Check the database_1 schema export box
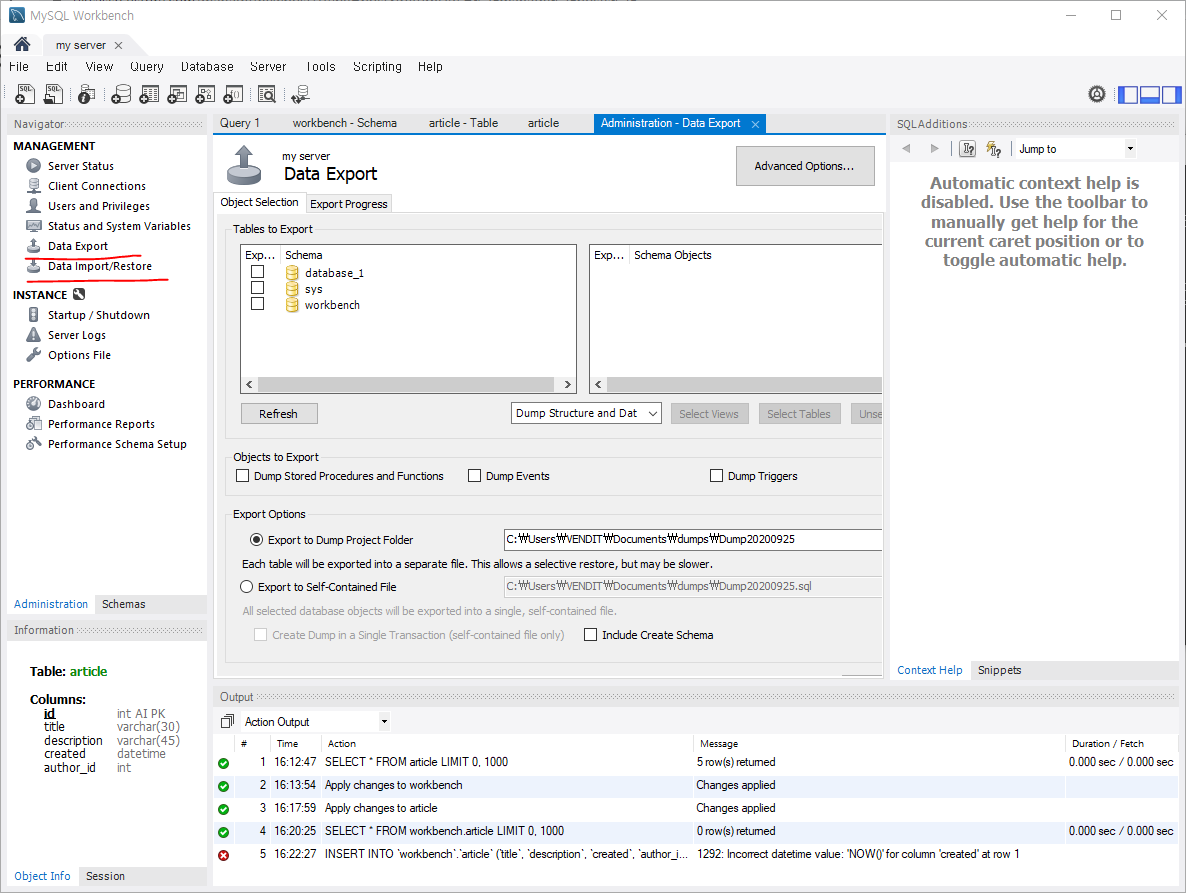 click(257, 271)
